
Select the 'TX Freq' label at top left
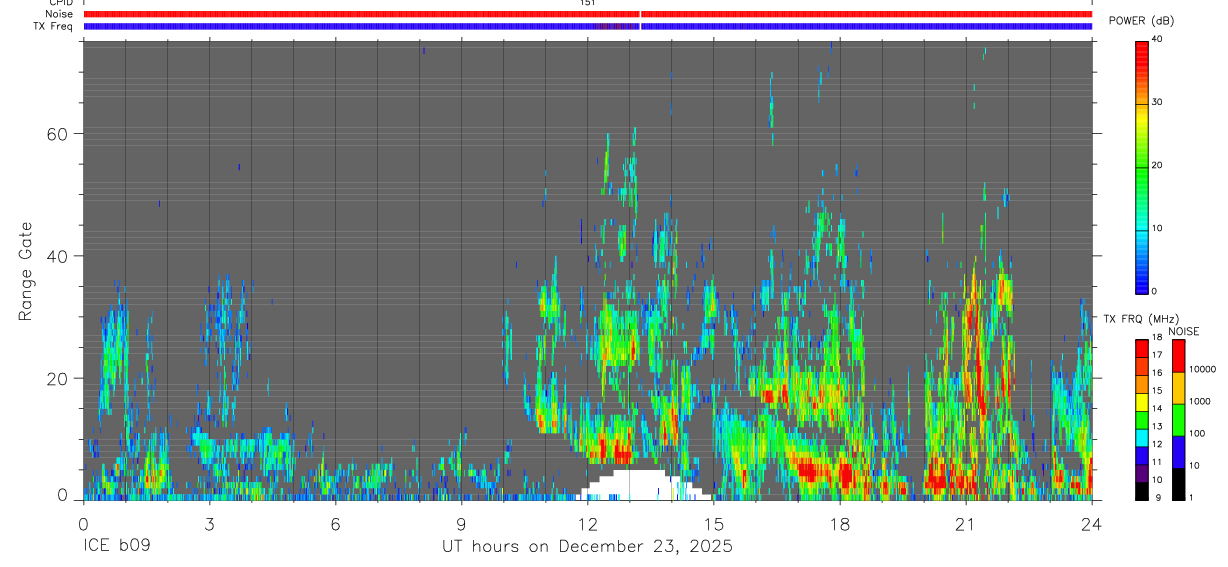(54, 26)
